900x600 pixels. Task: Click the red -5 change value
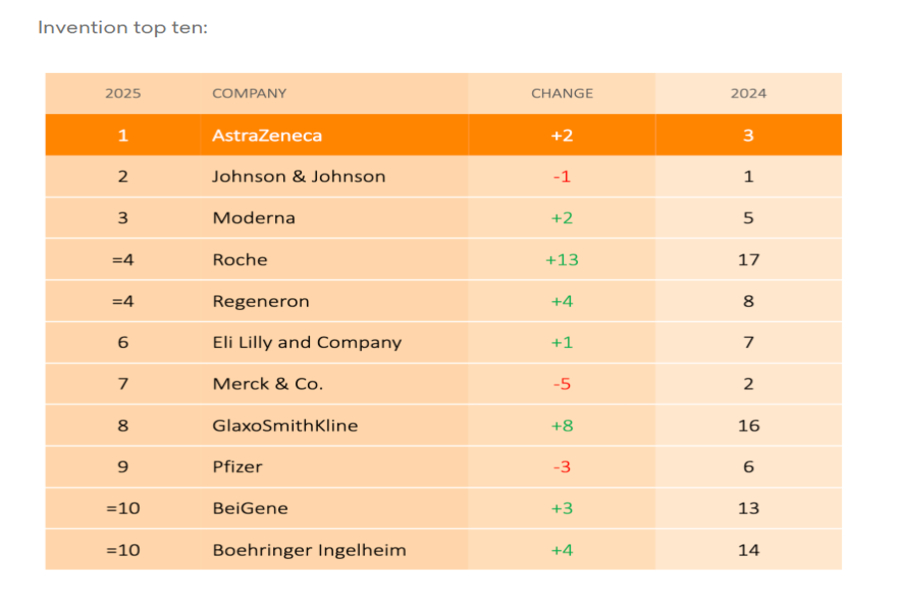coord(562,384)
